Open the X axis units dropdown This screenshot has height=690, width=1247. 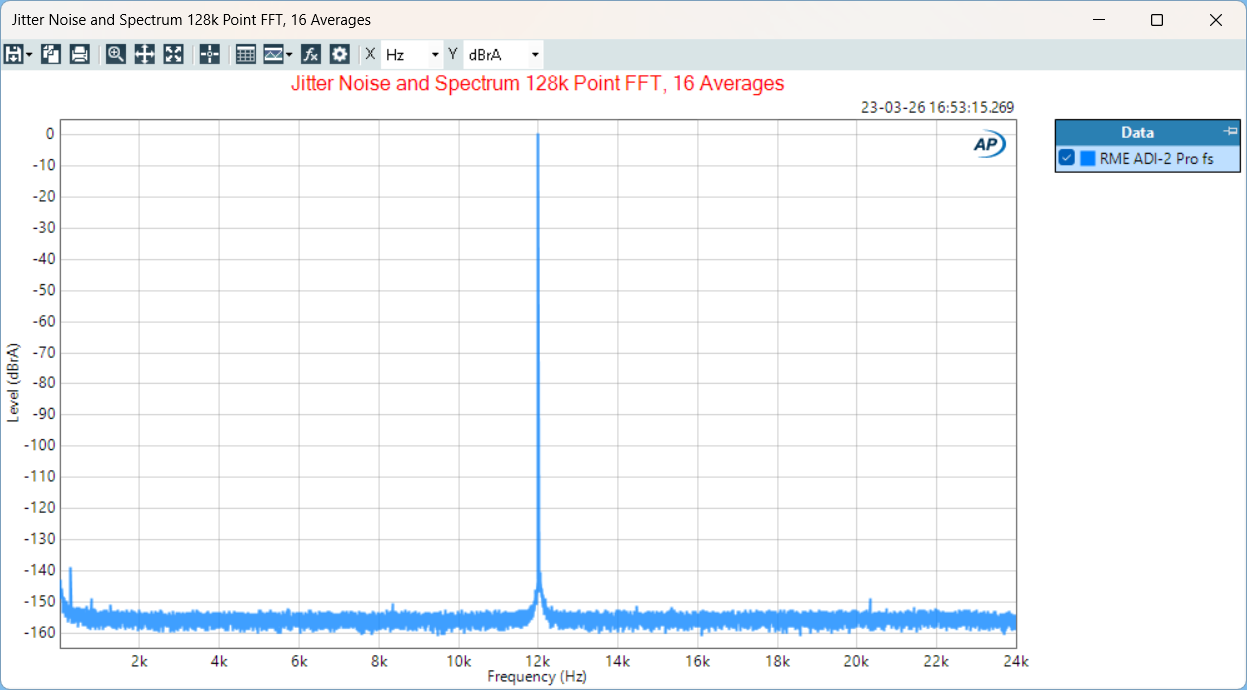[435, 54]
